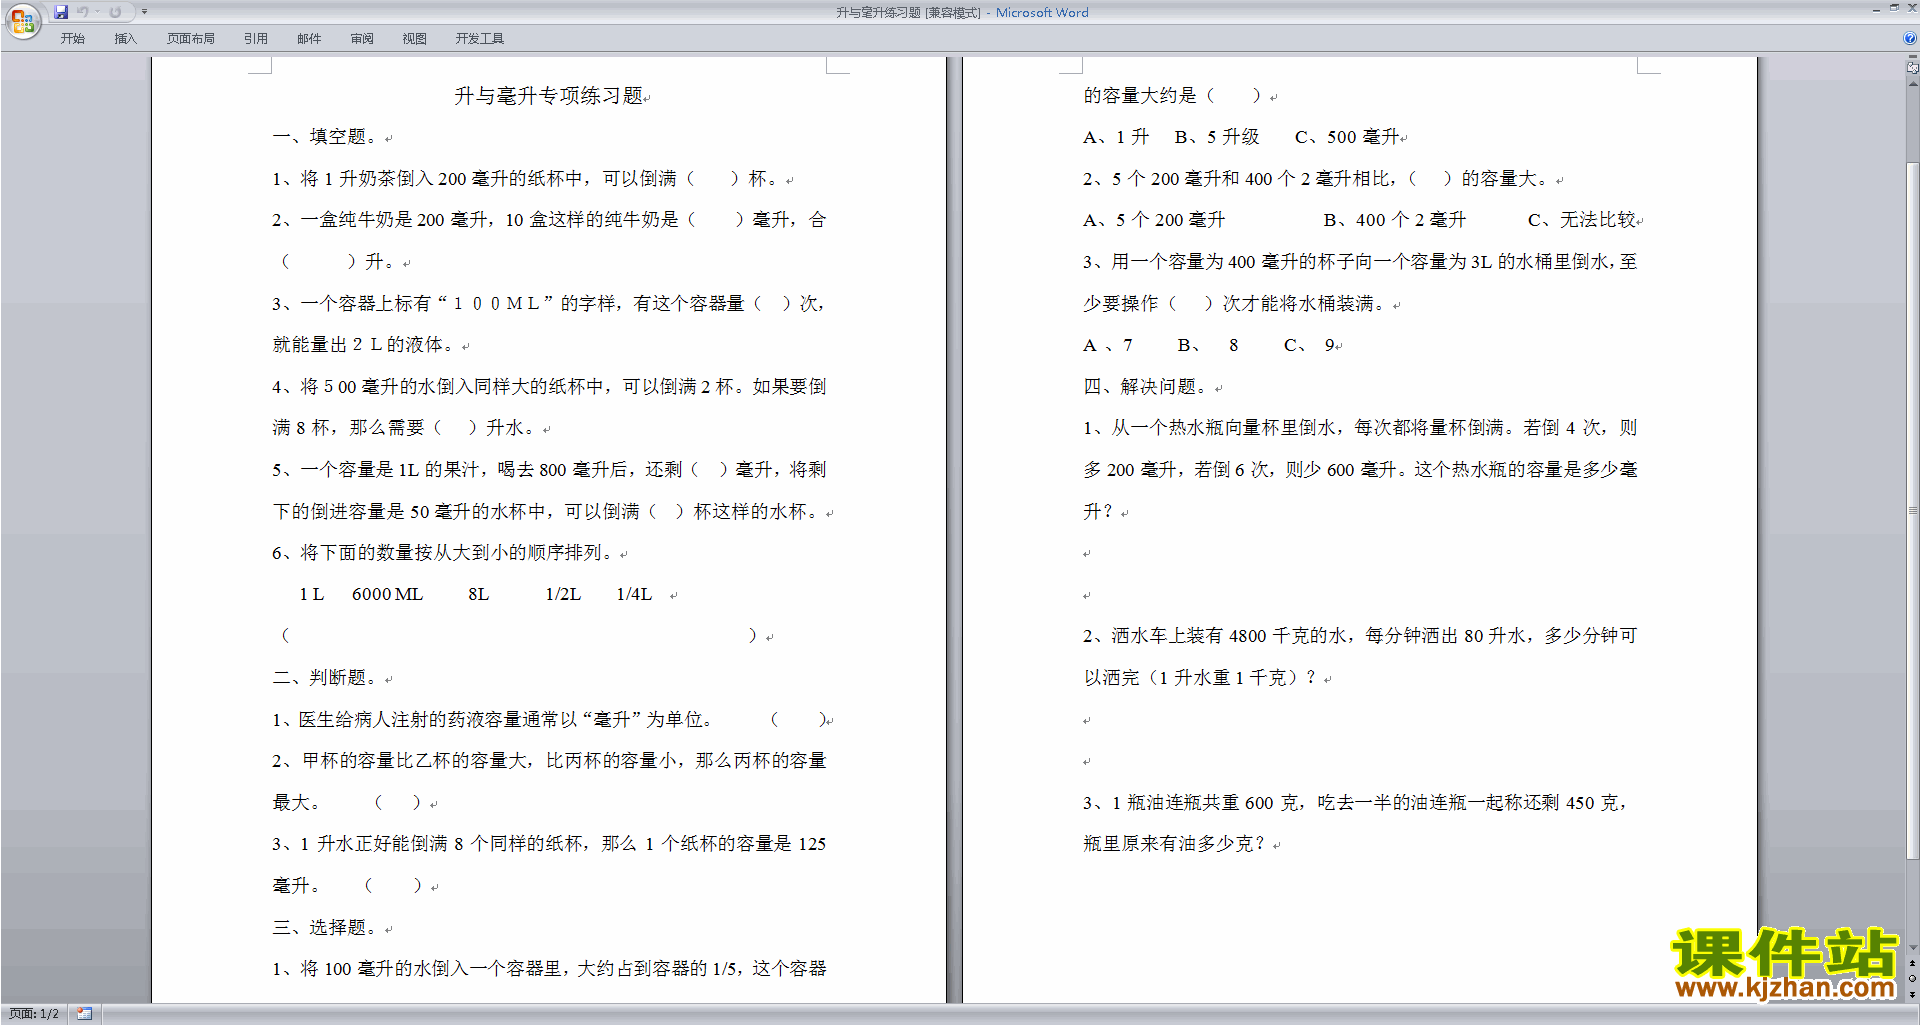
Task: Click answer choice C、9
Action: click(1310, 345)
